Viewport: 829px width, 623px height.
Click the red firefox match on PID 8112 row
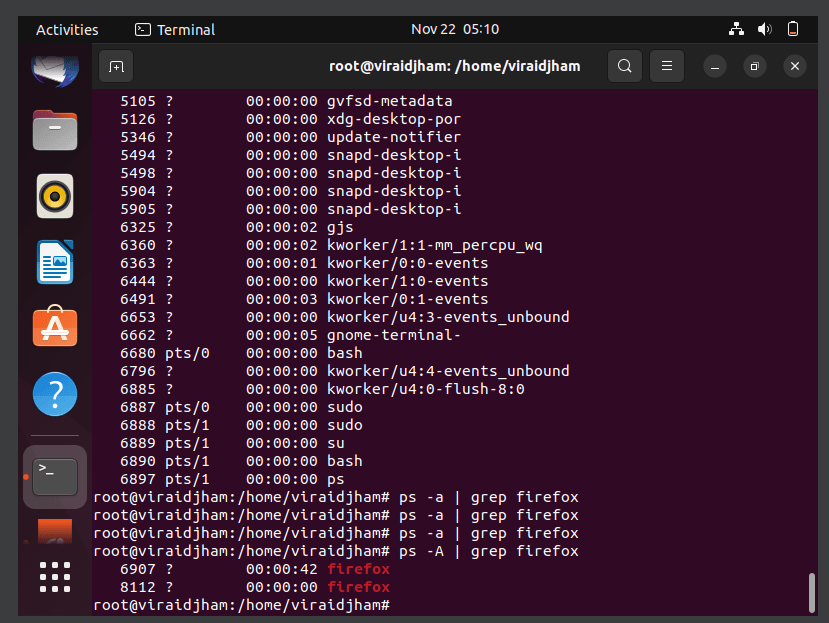coord(358,587)
